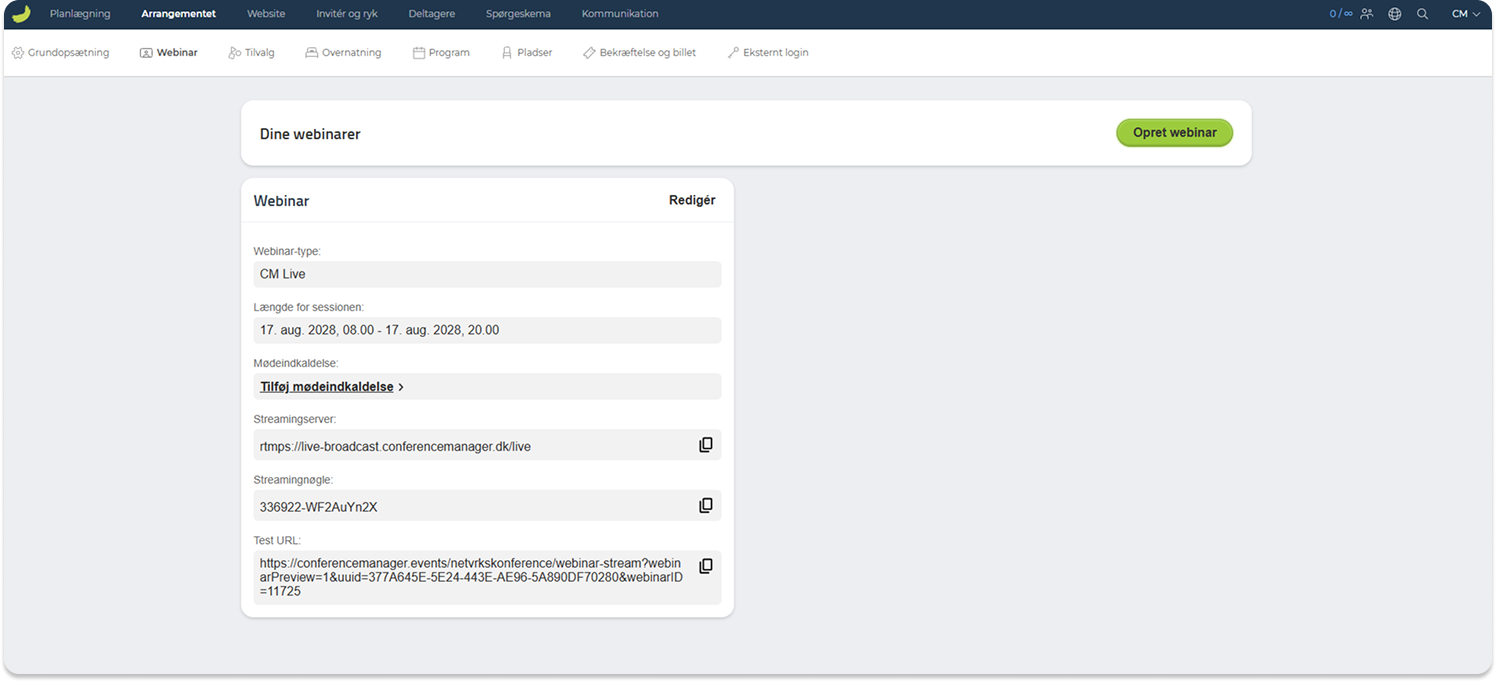Copy the Test URL
Viewport: 1496px width, 682px height.
coord(706,566)
